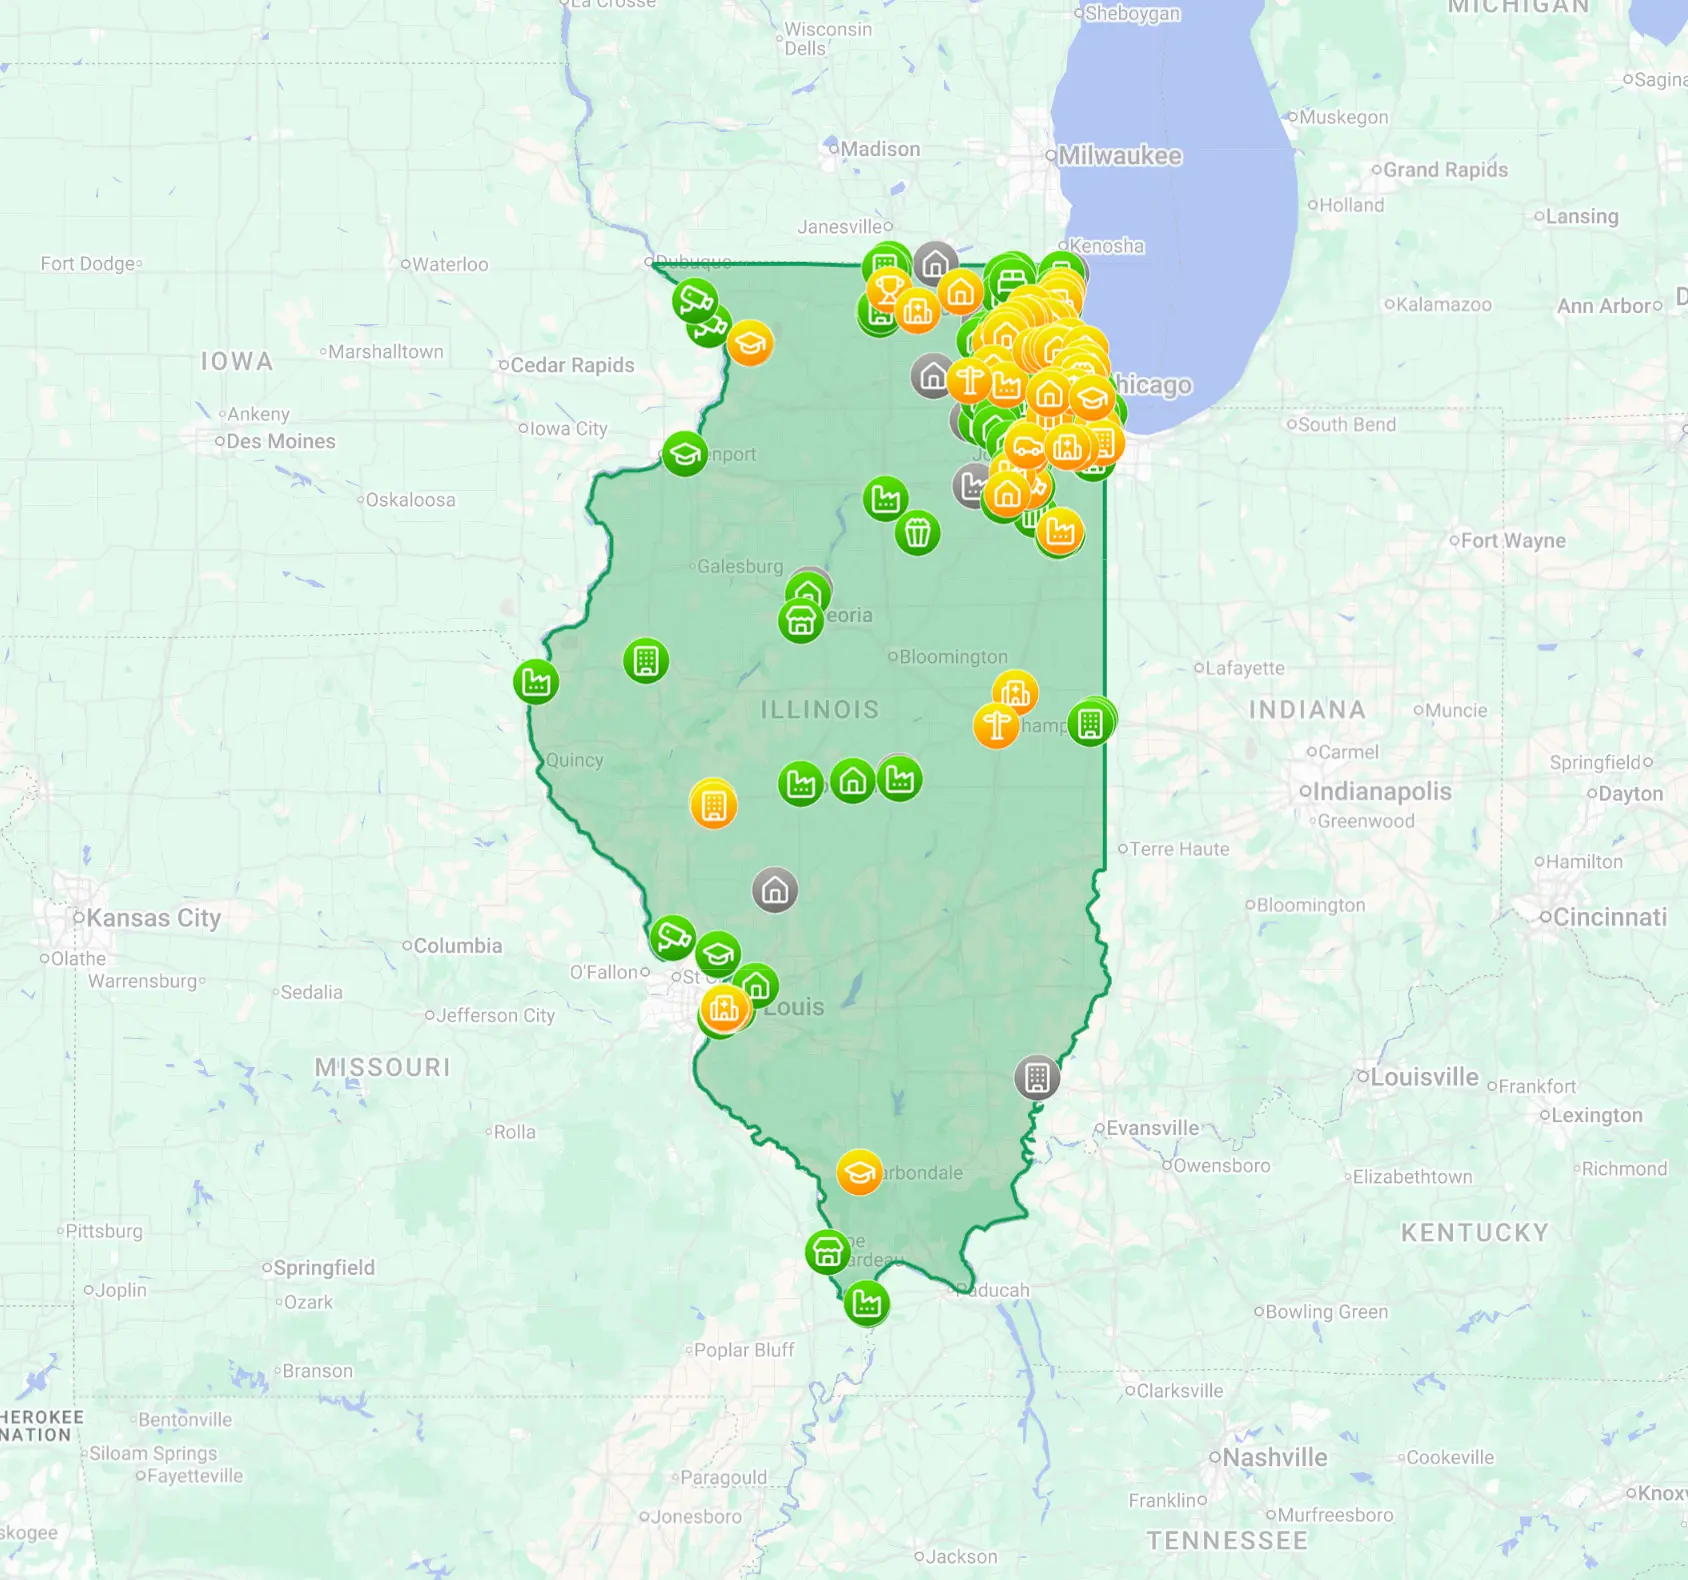Click the orange graduation cap marker near Carbondale

pyautogui.click(x=859, y=1172)
